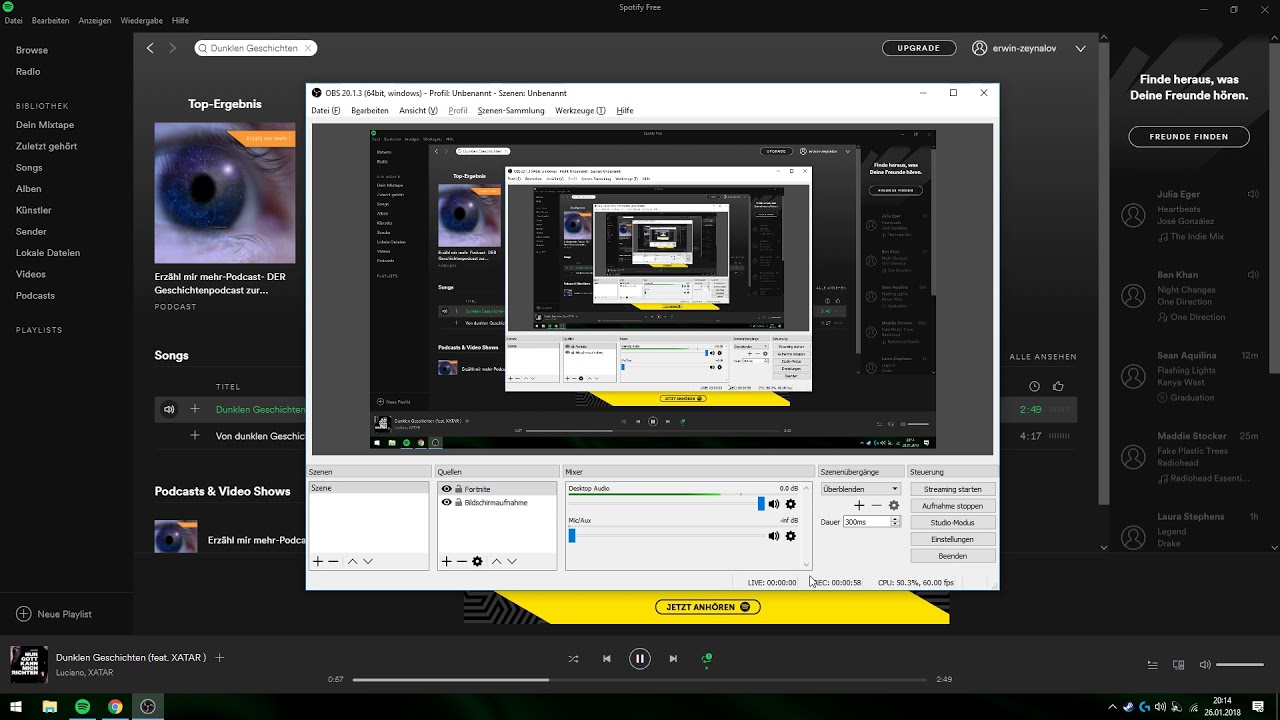Screen dimensions: 1280x720
Task: Add Dunklen Geschichten to library from player bar
Action: pos(220,657)
